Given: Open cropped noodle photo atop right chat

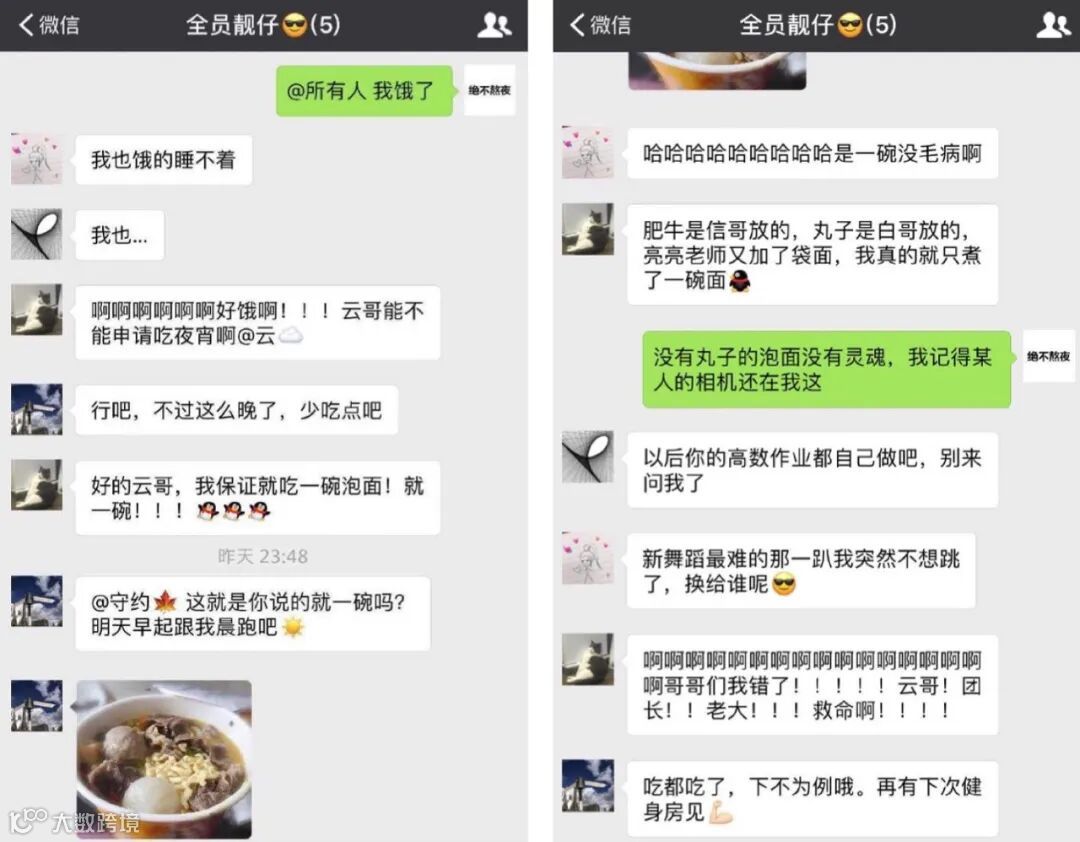Looking at the screenshot, I should [x=717, y=70].
